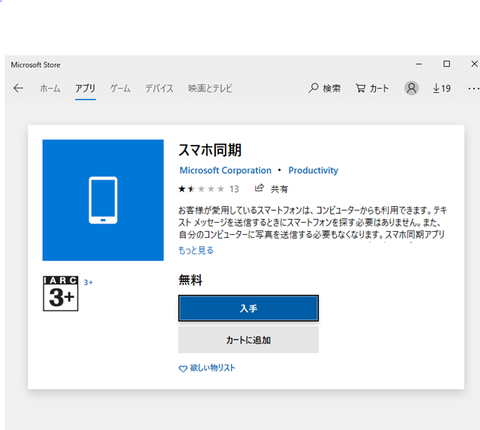Click the スマホ同期 app tile image

(x=103, y=200)
